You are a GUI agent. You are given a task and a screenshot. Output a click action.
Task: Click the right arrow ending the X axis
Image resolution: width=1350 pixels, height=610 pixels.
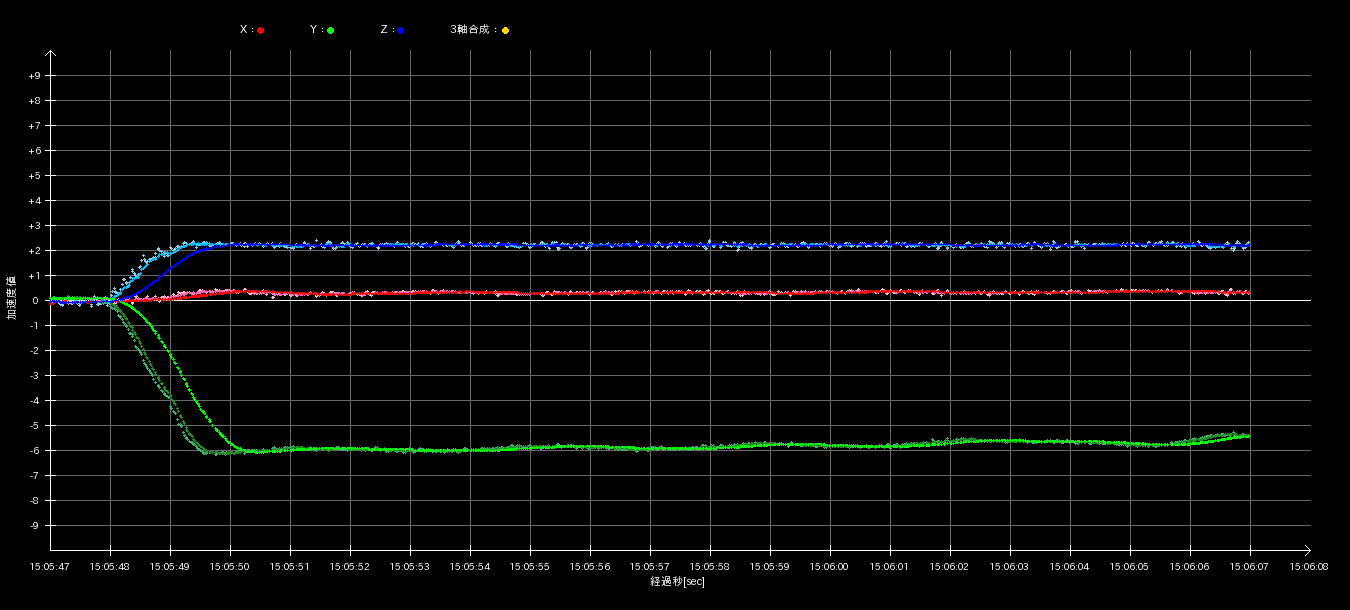pos(1306,550)
